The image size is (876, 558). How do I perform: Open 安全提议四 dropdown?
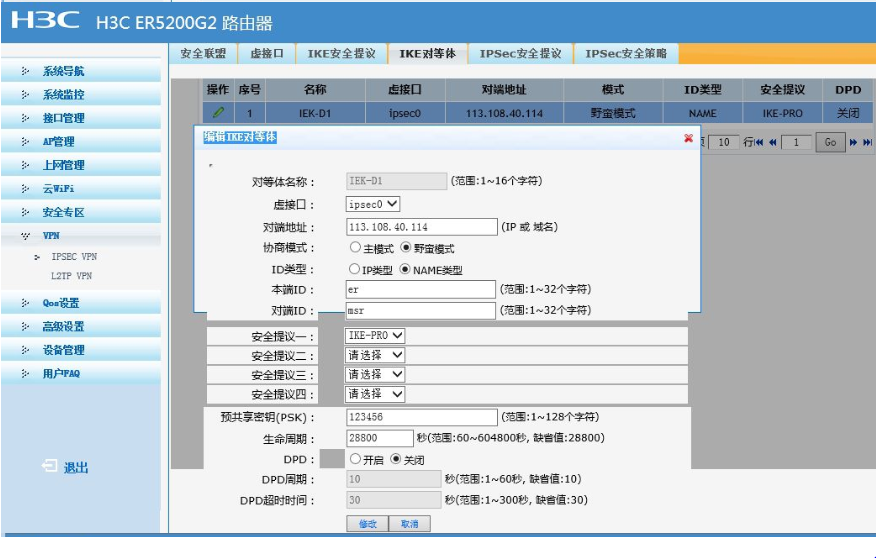click(x=375, y=394)
